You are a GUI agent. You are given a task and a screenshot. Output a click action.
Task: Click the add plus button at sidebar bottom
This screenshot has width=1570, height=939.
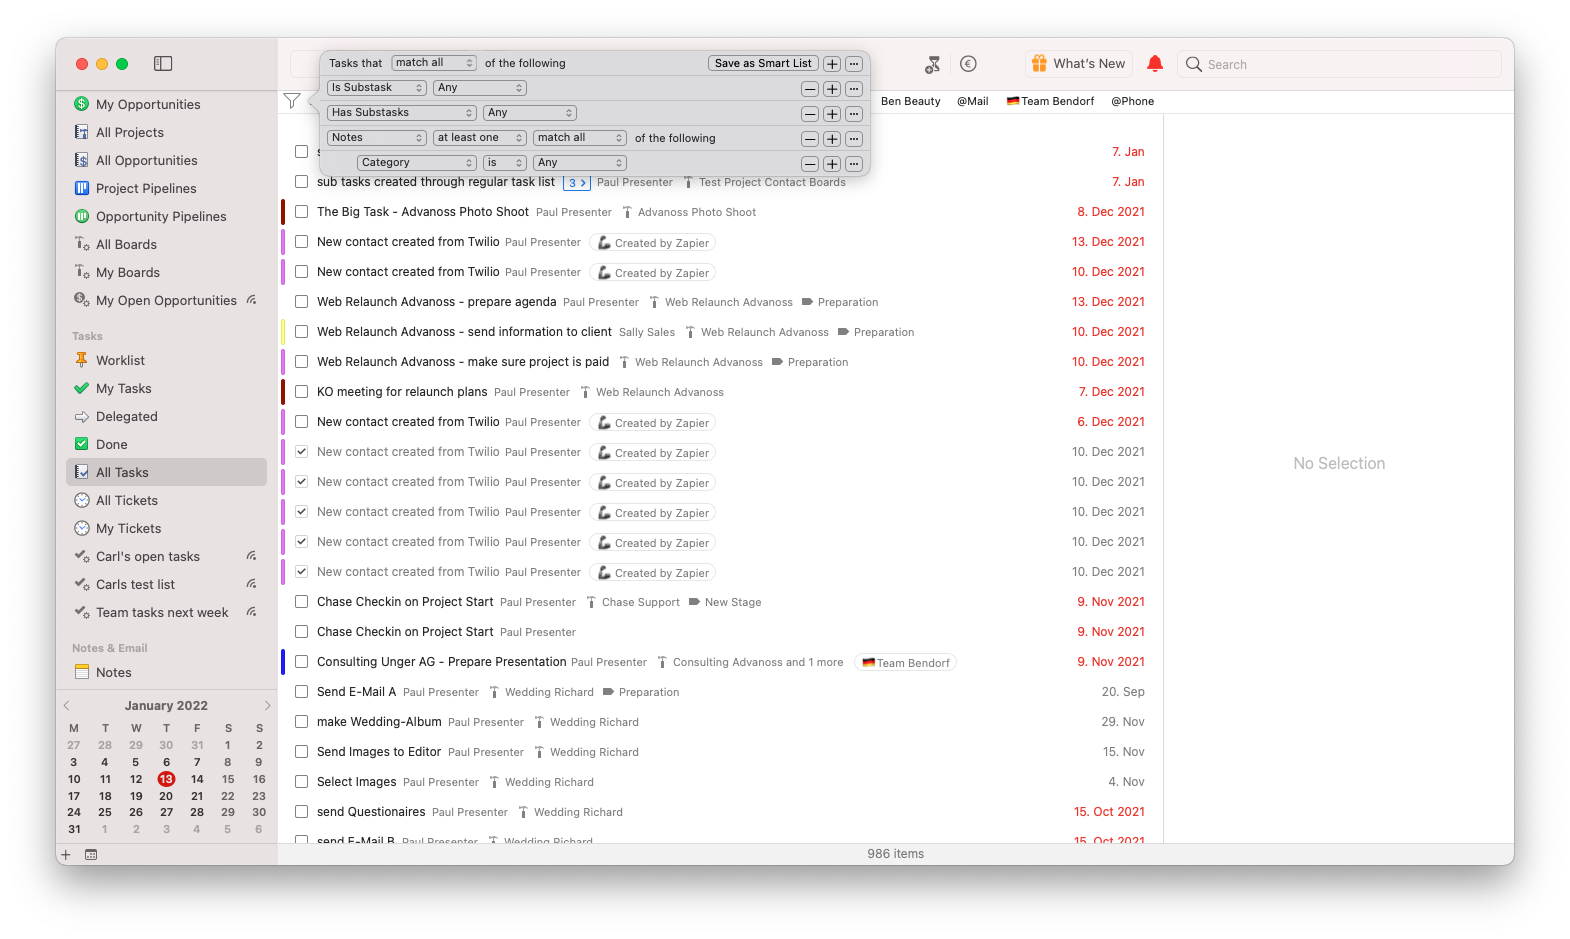click(66, 855)
